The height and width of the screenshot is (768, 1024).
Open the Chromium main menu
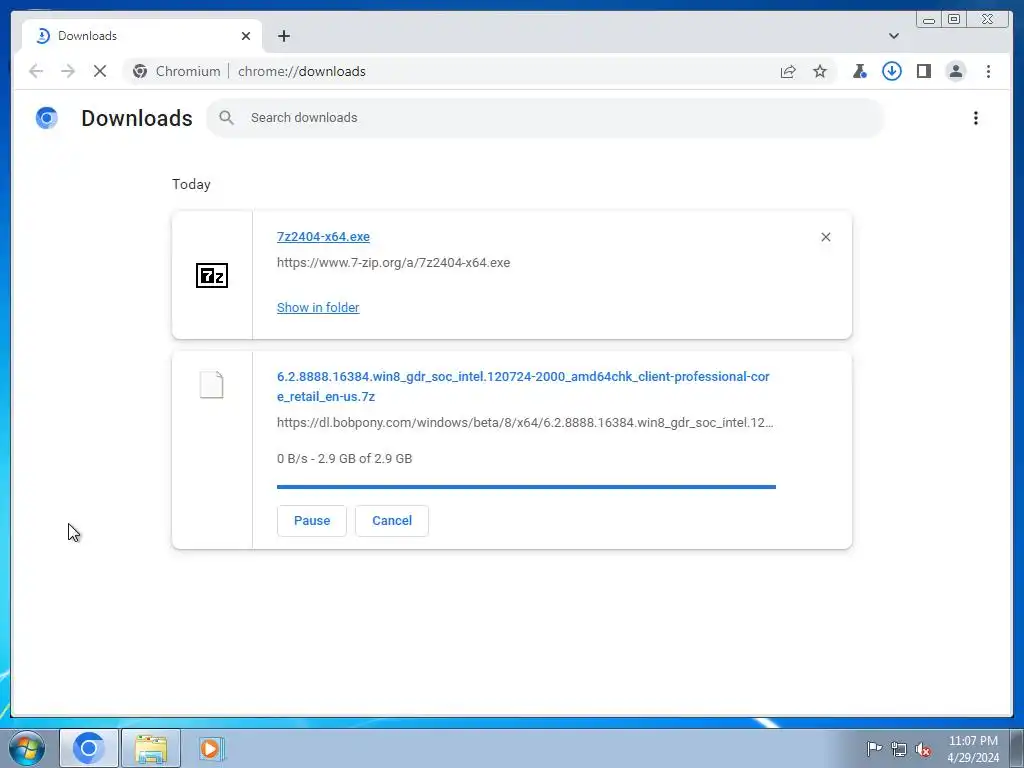(x=989, y=71)
